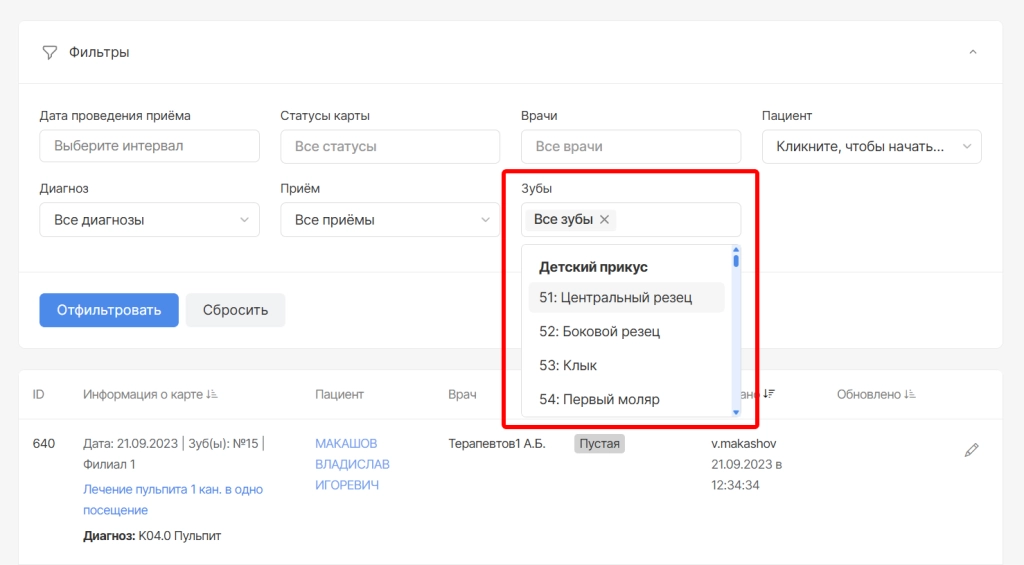Click the Сбросить button

click(x=235, y=310)
